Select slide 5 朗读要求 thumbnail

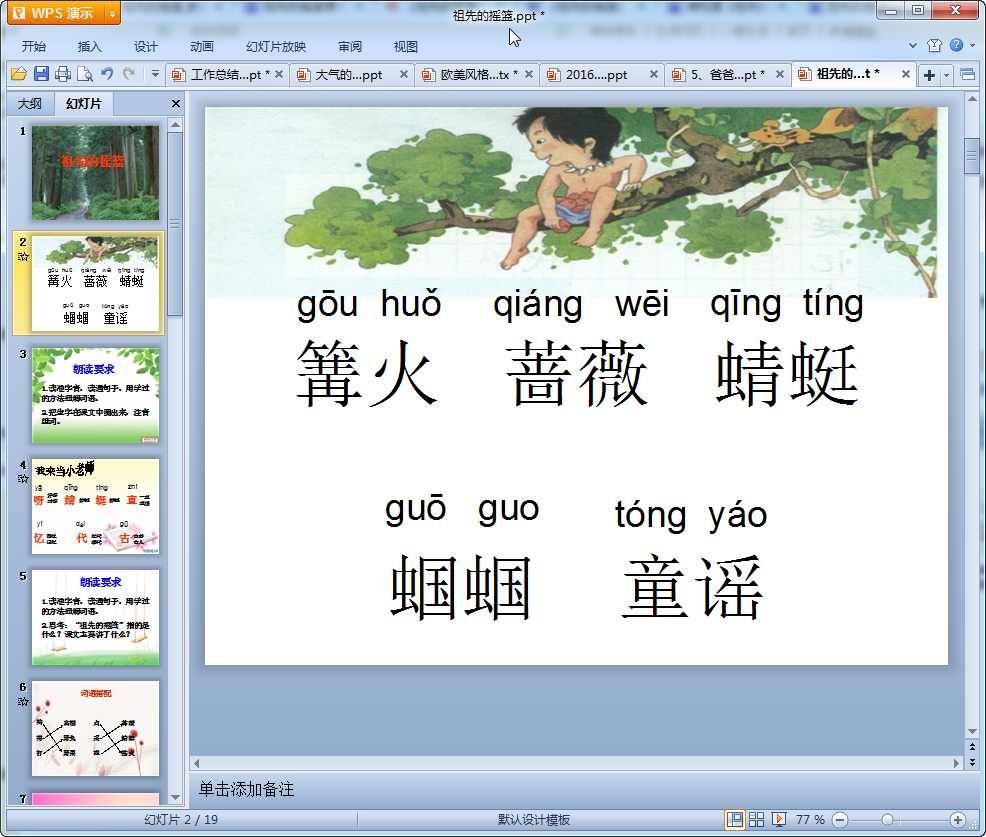[96, 618]
